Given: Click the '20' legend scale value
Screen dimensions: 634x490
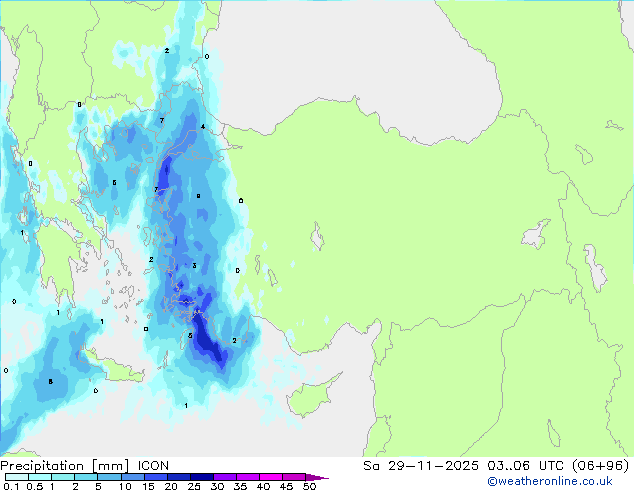Looking at the screenshot, I should point(171,486).
